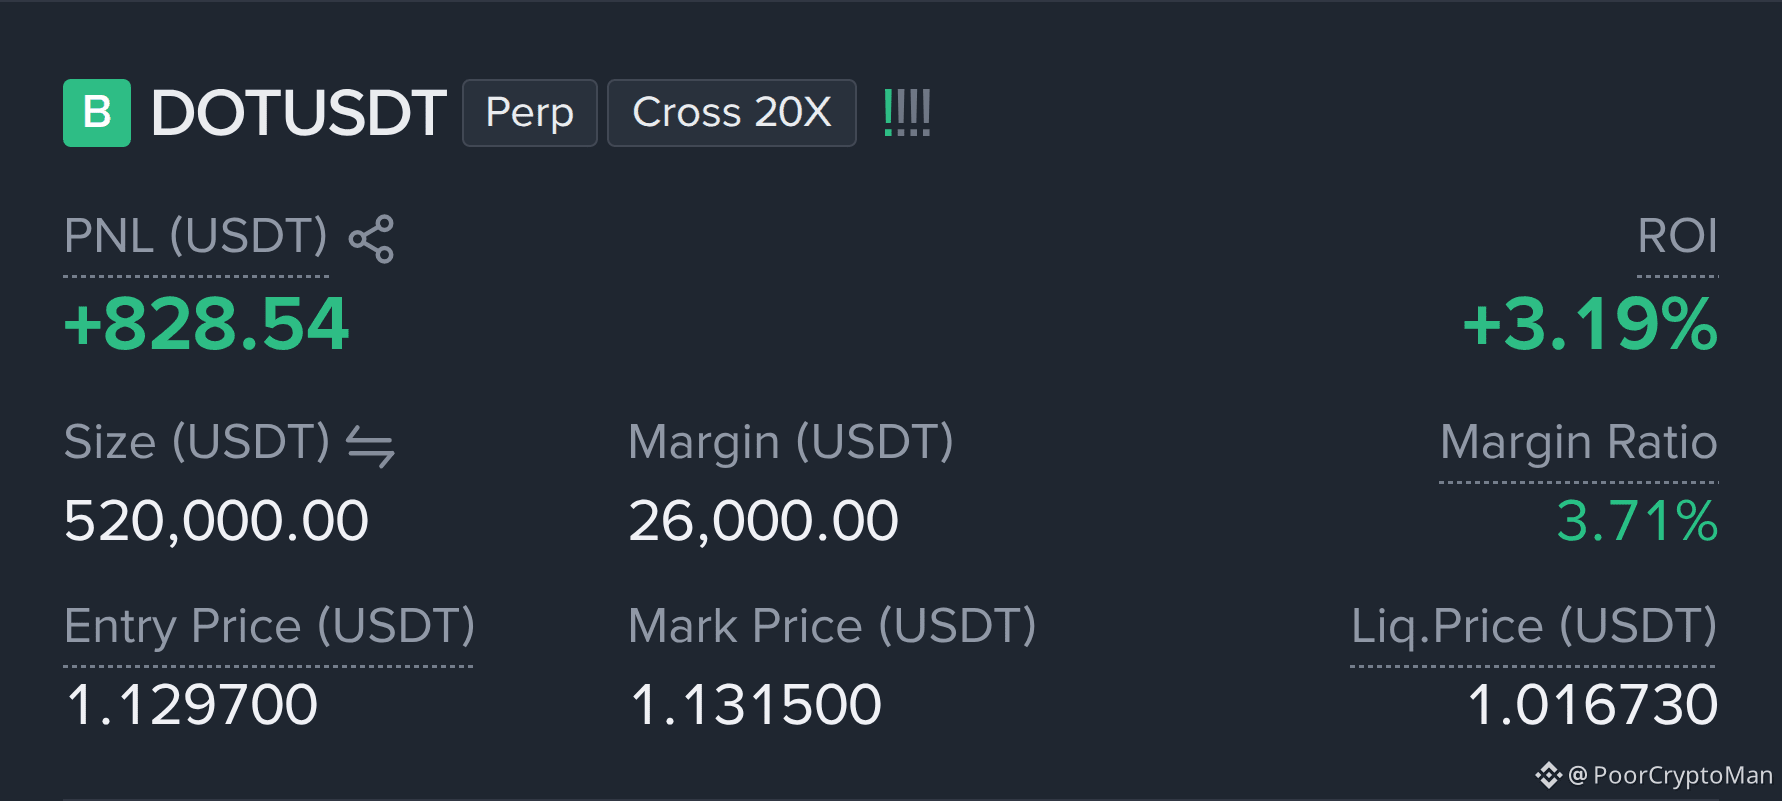Select the +828.54 PNL value

click(206, 325)
